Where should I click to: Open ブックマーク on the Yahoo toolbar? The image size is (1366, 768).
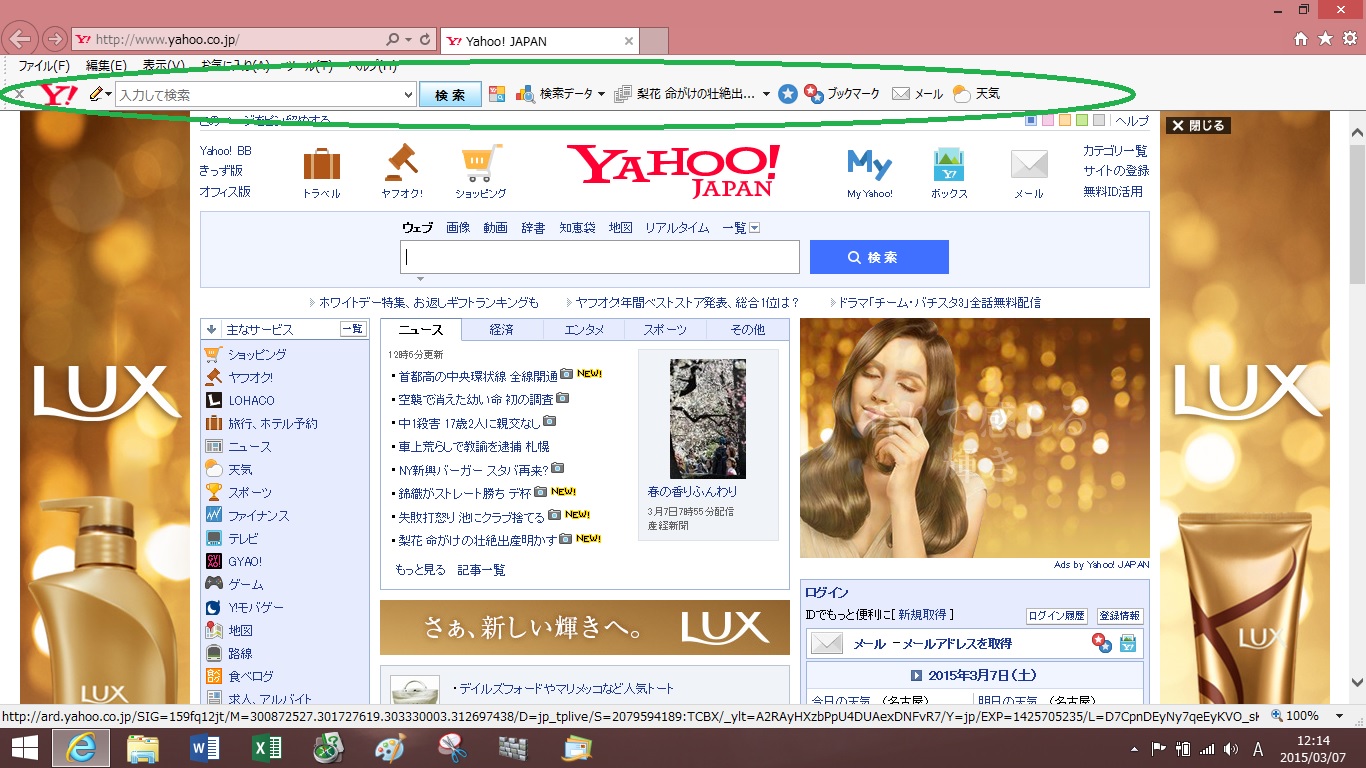click(x=842, y=94)
